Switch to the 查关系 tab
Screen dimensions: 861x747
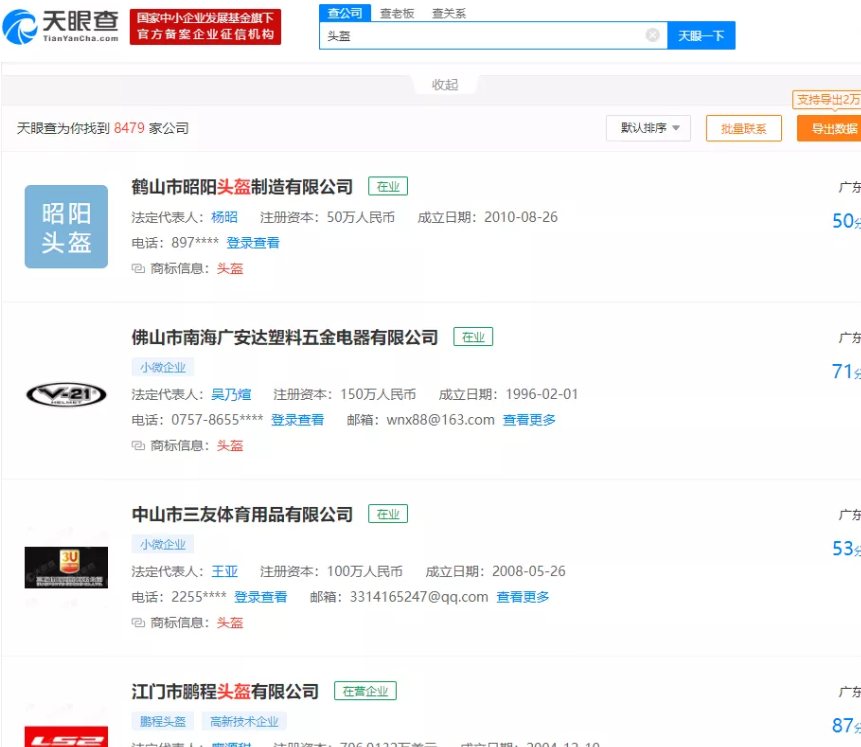[x=449, y=13]
